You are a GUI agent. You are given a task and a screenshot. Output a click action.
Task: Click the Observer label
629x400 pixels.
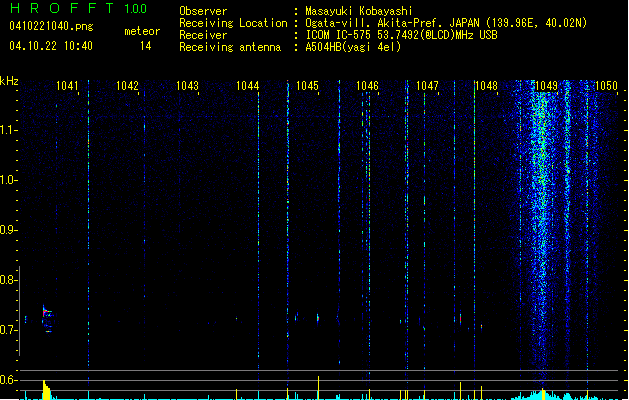203,11
